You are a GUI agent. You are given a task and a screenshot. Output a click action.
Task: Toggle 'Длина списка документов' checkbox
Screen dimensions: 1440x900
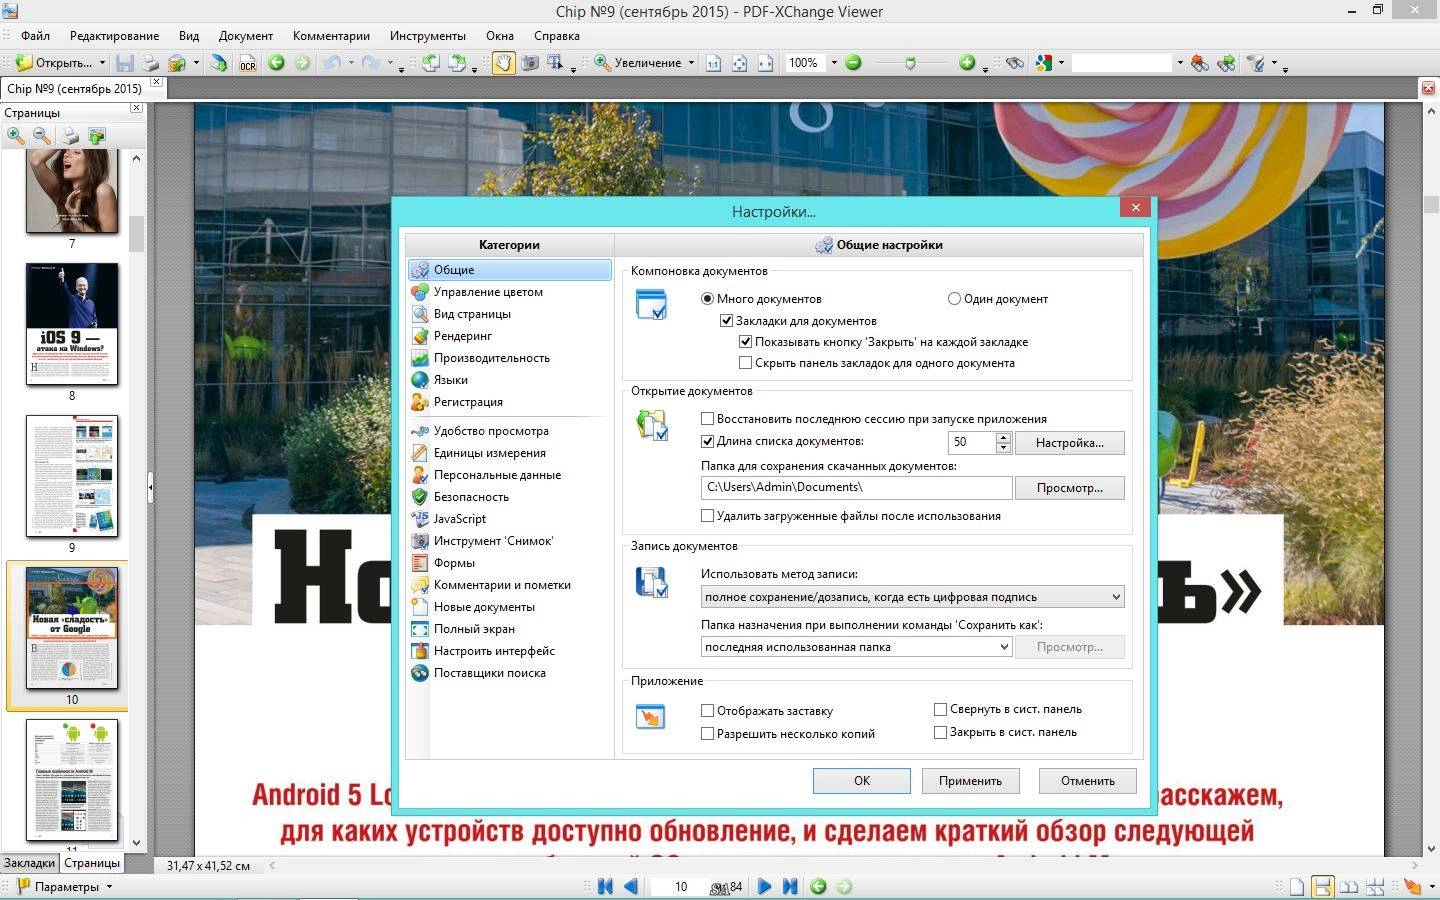(708, 441)
